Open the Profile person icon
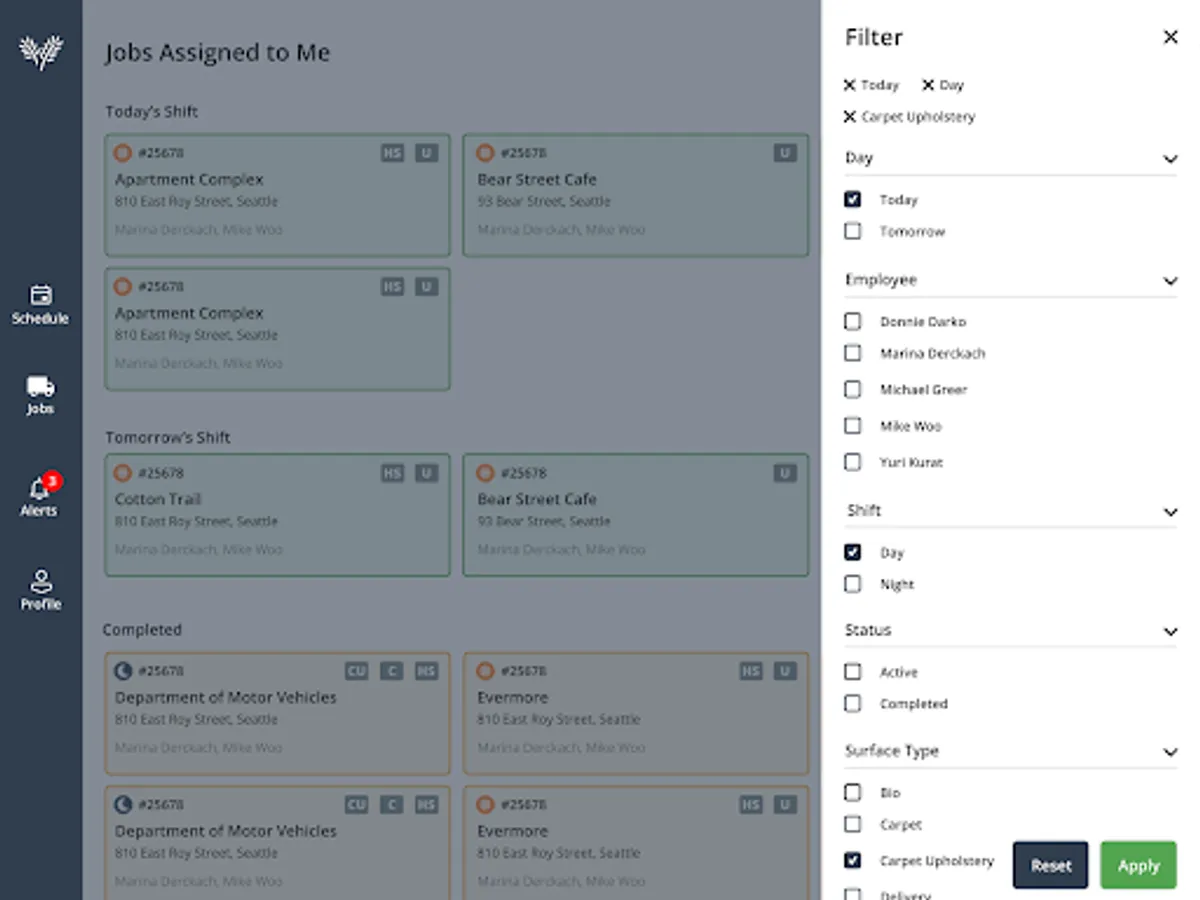The image size is (1200, 900). coord(41,582)
